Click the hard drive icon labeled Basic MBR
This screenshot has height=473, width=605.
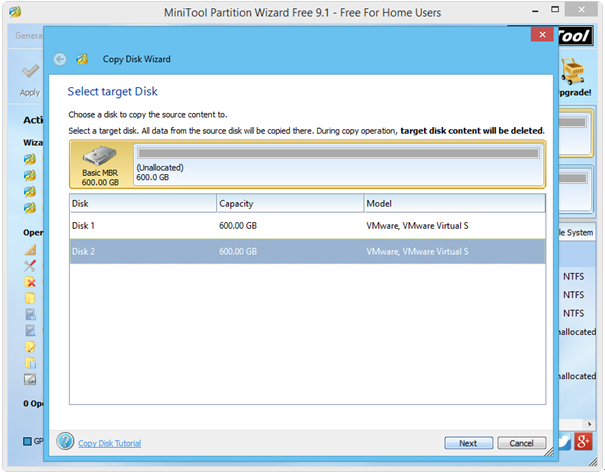click(x=100, y=156)
